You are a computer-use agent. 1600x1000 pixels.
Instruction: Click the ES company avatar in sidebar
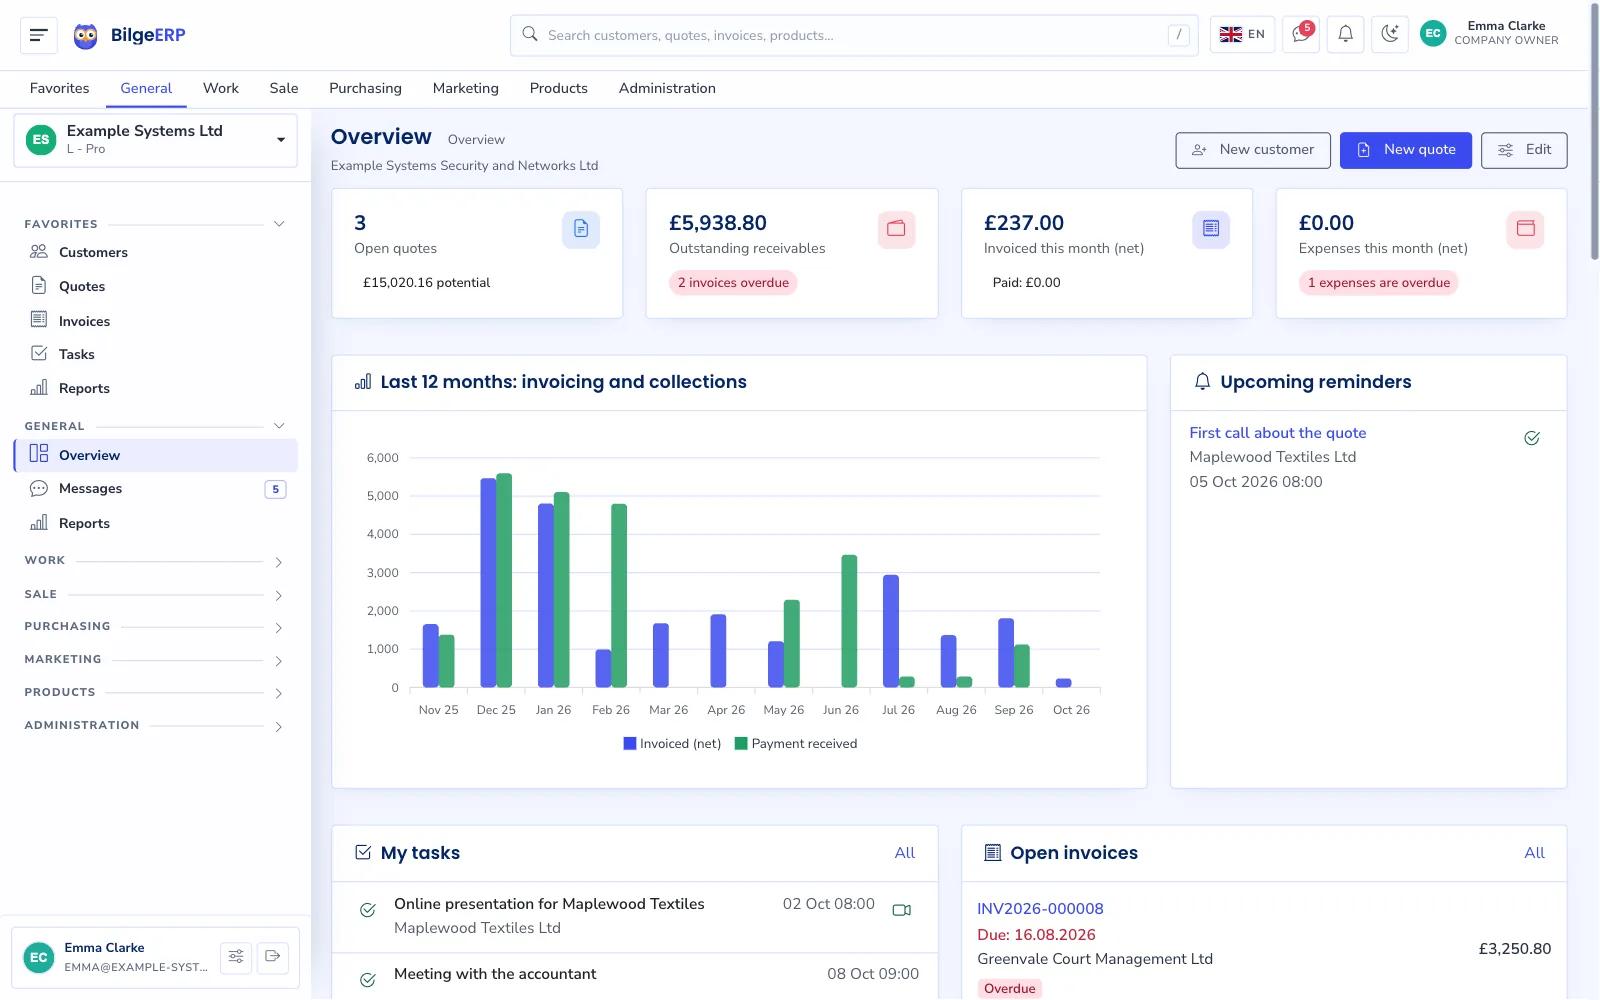(40, 140)
